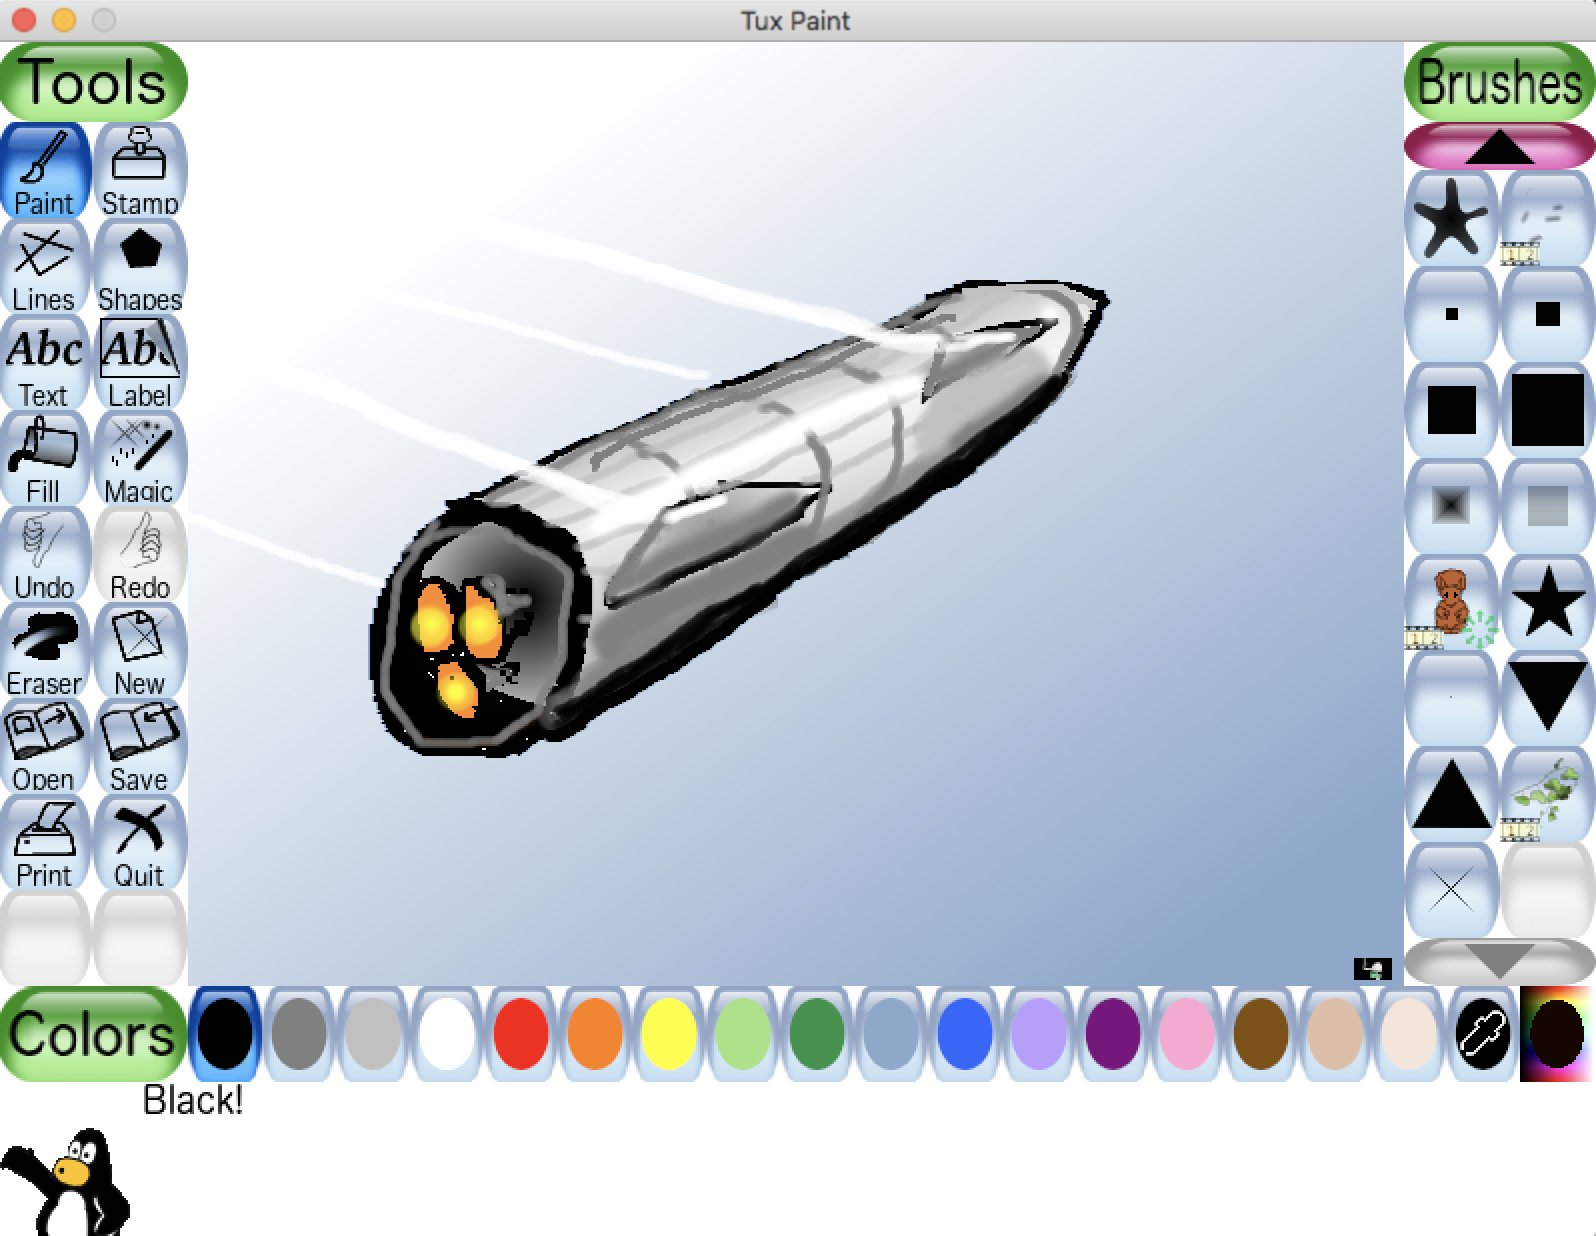
Task: Open the rainbow custom color palette
Action: tap(1557, 1033)
